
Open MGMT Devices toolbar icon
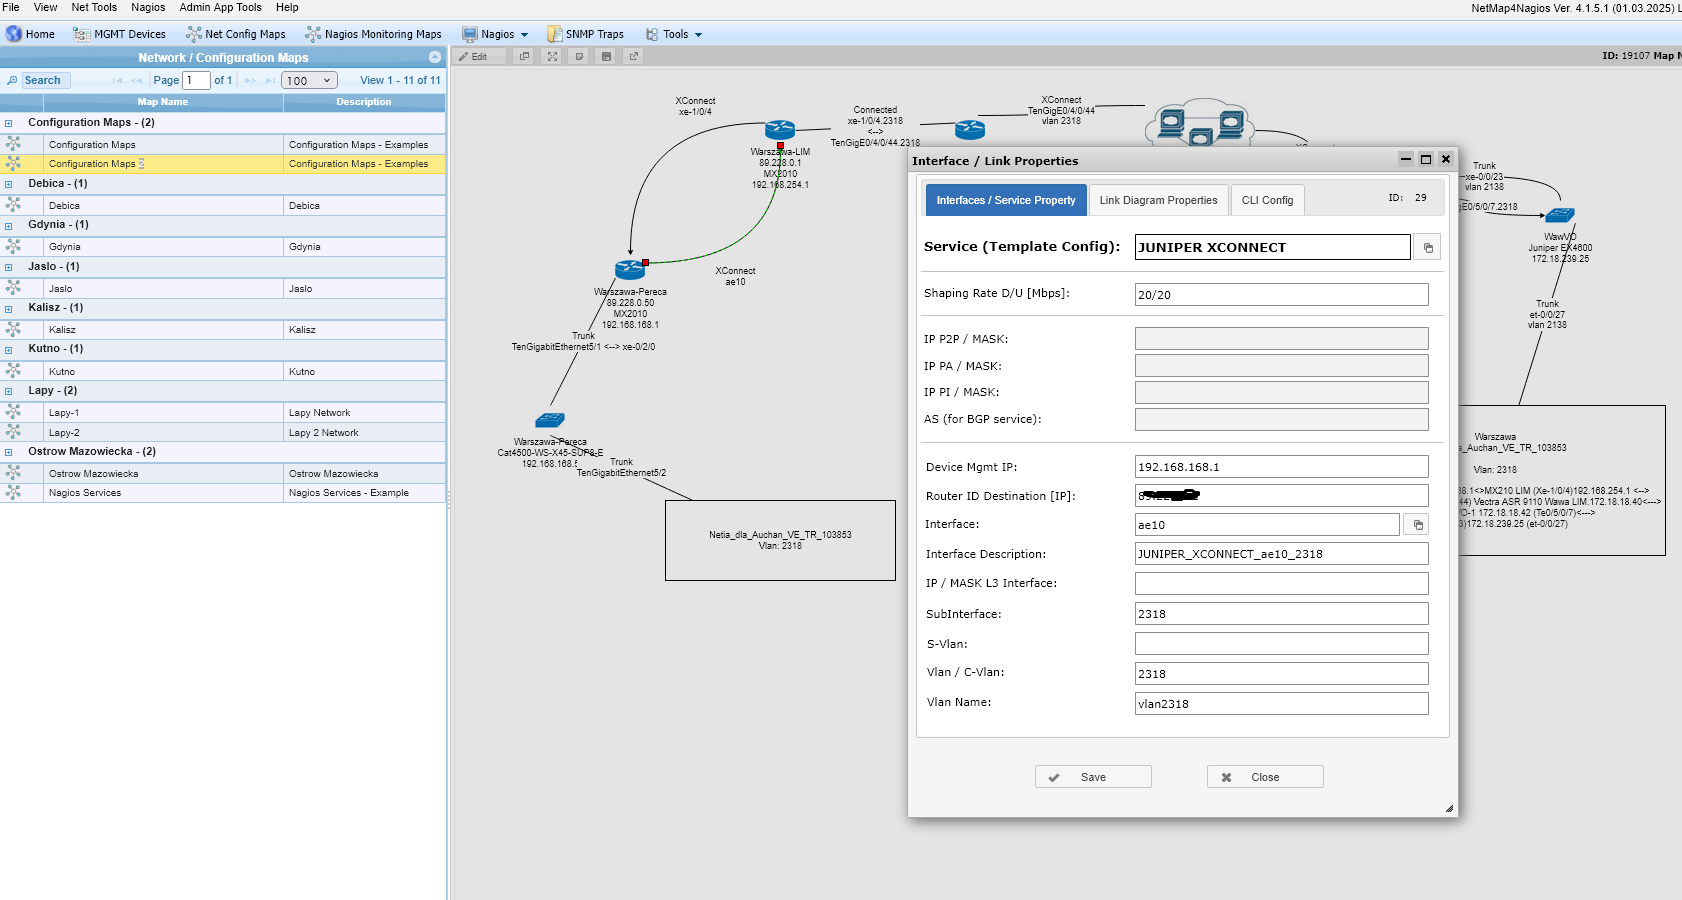(81, 34)
